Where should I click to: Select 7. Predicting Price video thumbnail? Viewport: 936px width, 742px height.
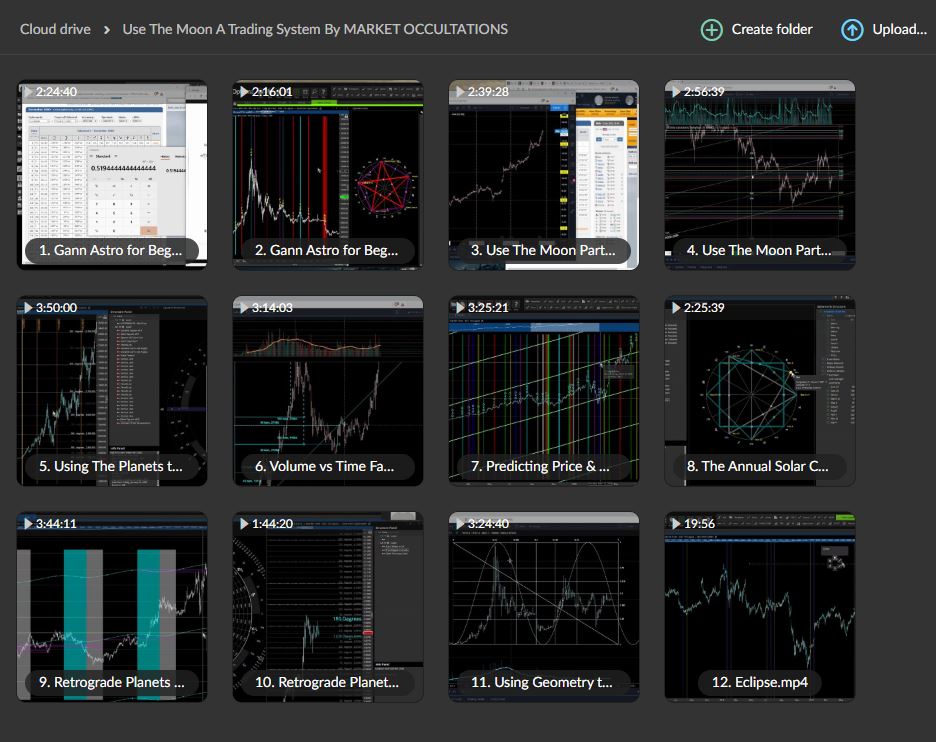pyautogui.click(x=544, y=390)
